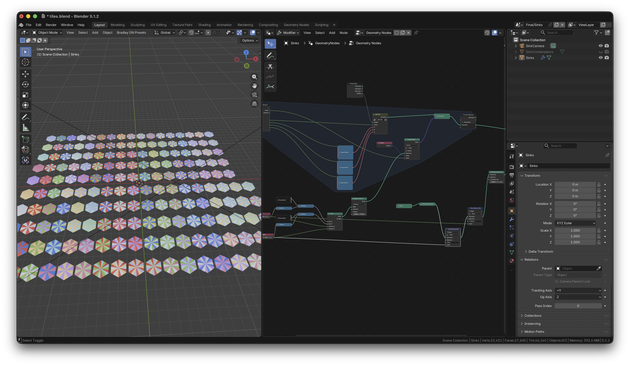Screen dimensions: 630x366
Task: Select the Annotate tool in 3D viewport
Action: point(25,117)
